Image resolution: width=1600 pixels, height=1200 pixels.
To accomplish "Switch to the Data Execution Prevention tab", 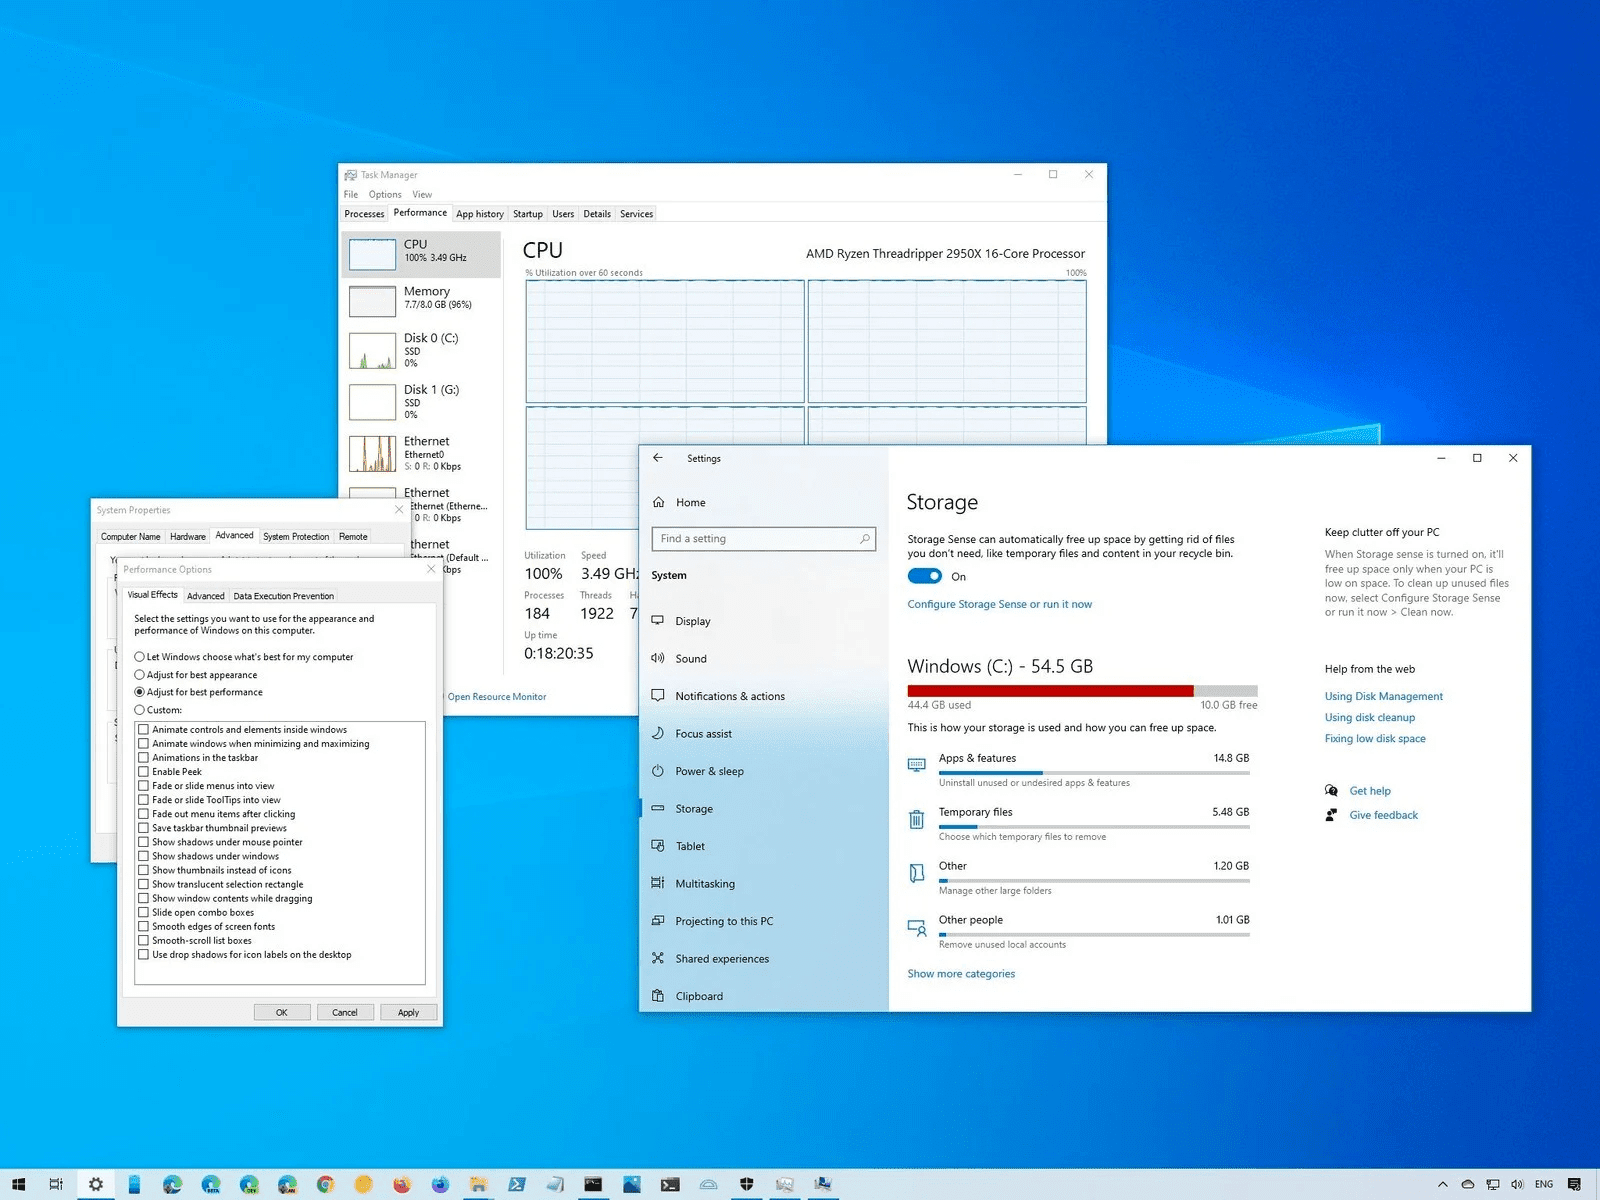I will (x=283, y=595).
